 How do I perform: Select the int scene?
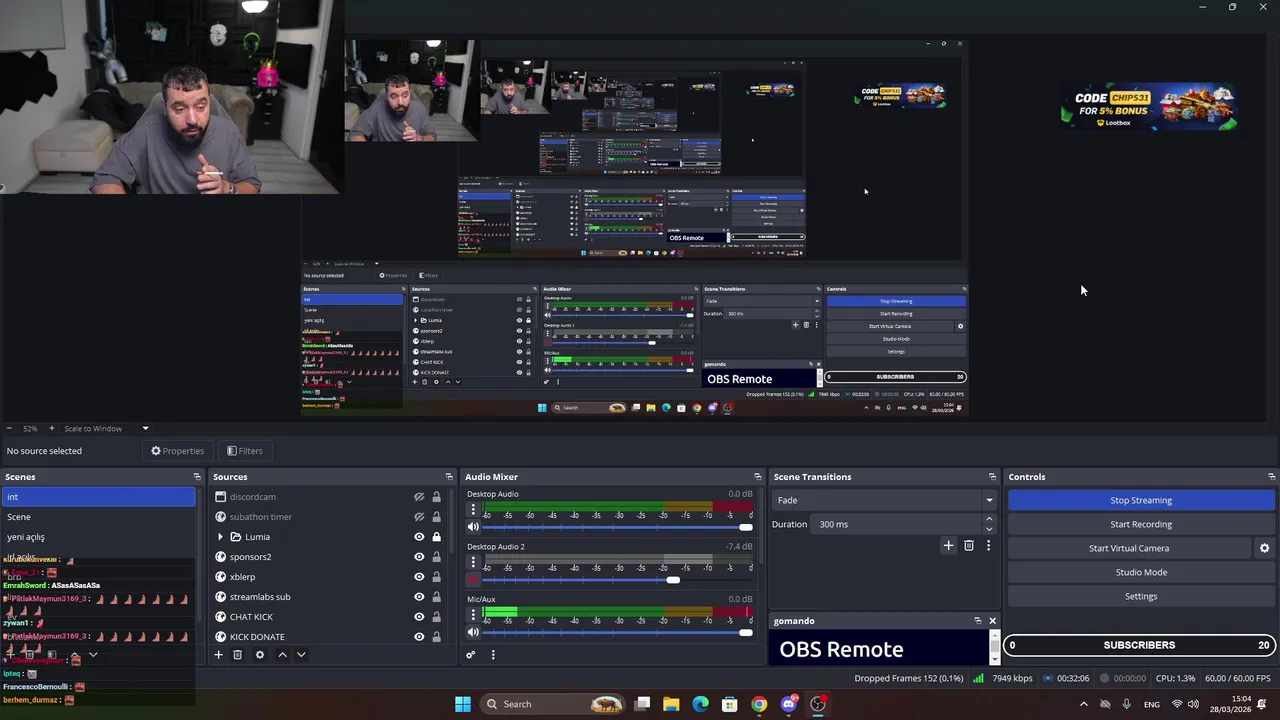click(x=99, y=497)
